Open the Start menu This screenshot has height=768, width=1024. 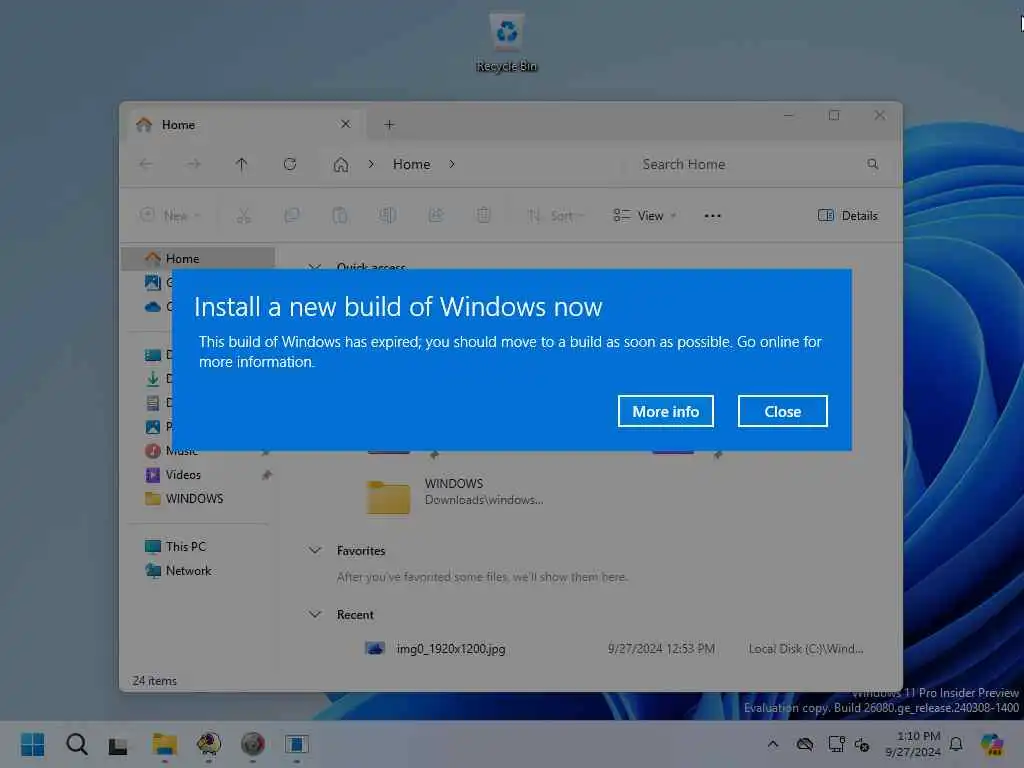(x=32, y=744)
